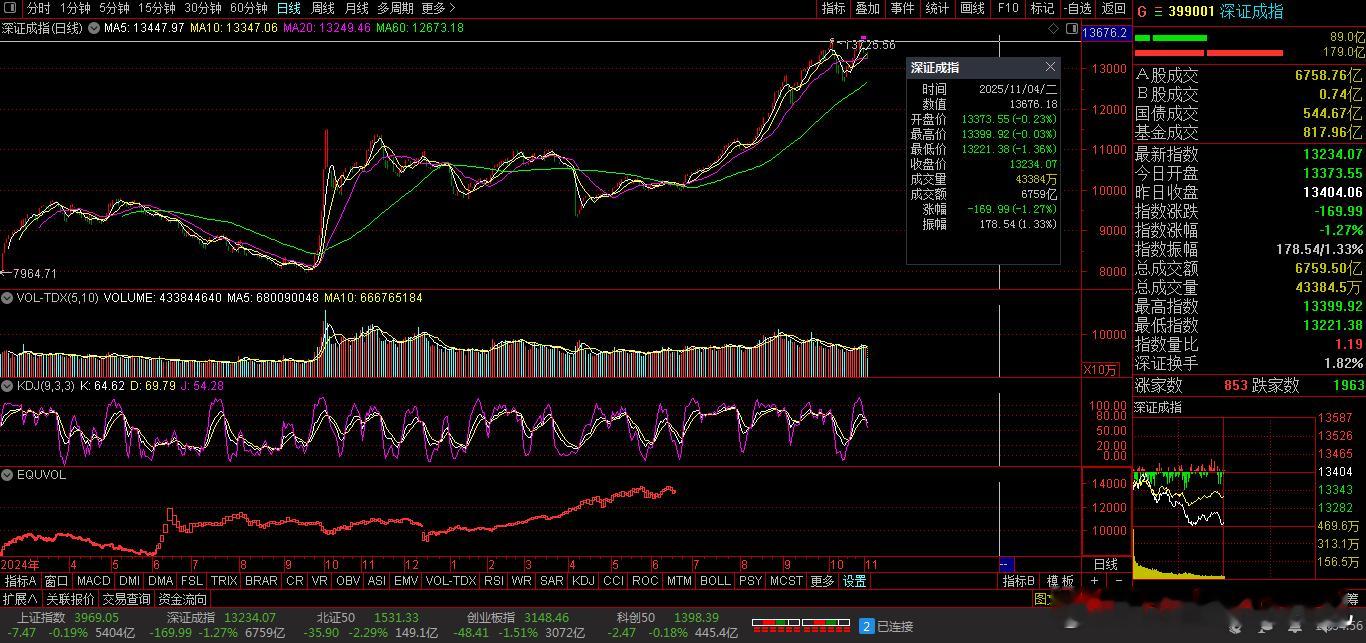The height and width of the screenshot is (643, 1366).
Task: Open 设置 settings in the indicator bar
Action: tap(854, 581)
